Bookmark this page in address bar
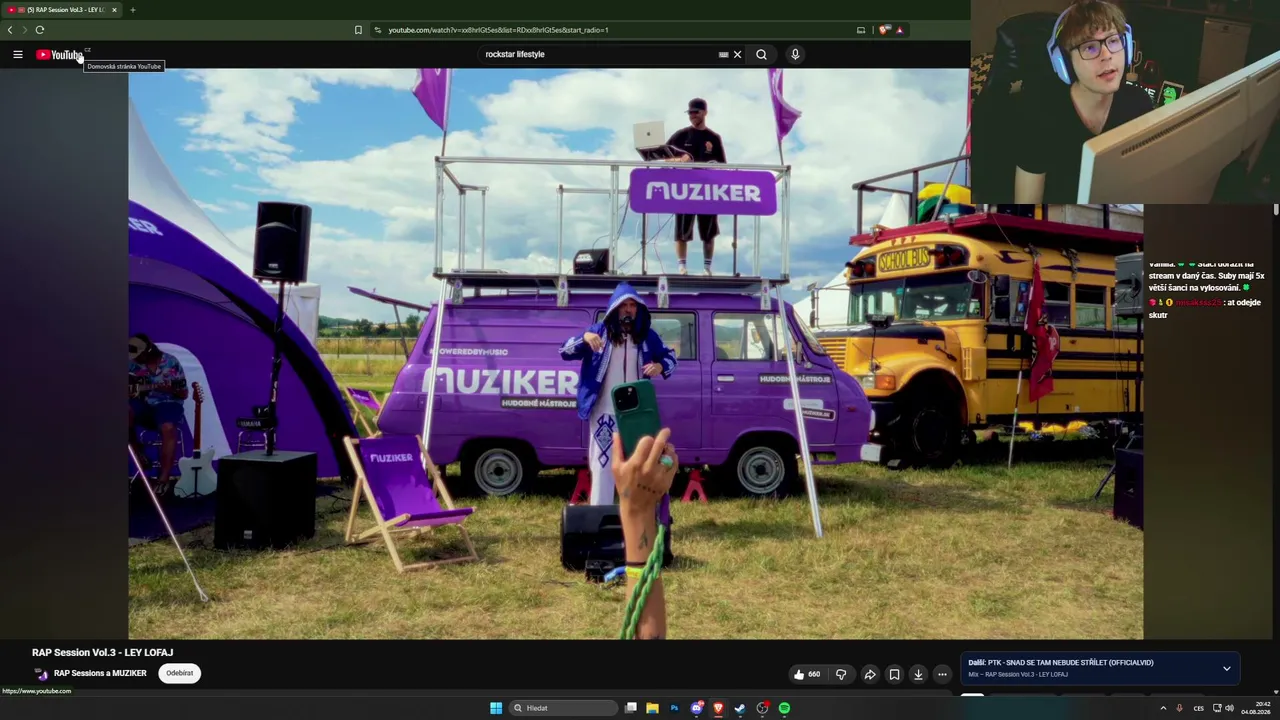Viewport: 1280px width, 720px height. tap(358, 30)
